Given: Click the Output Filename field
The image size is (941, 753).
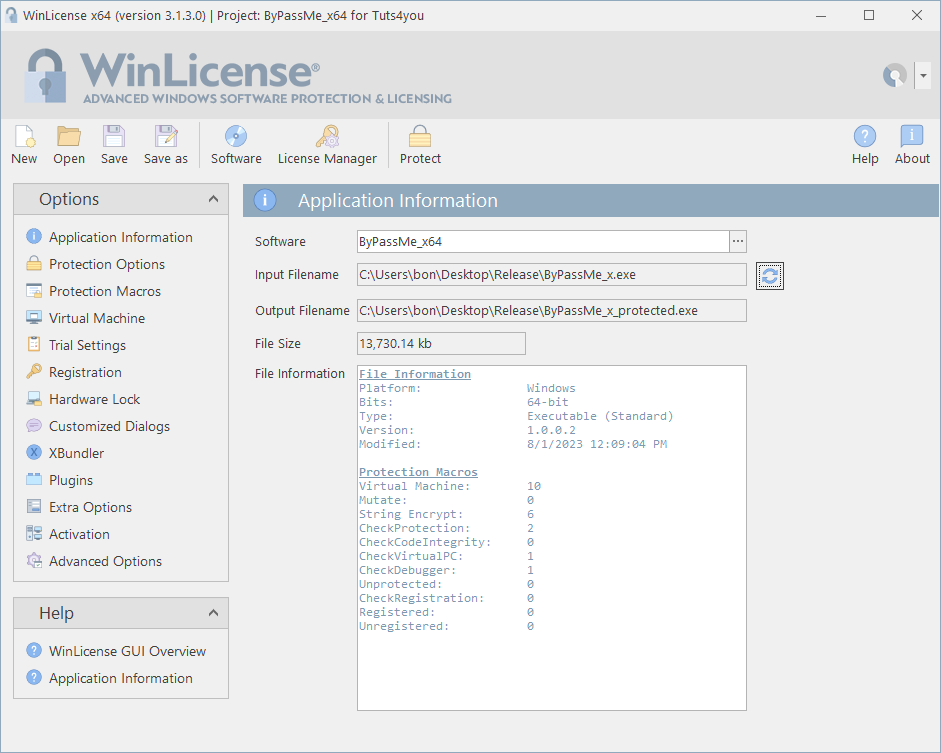Looking at the screenshot, I should pyautogui.click(x=552, y=311).
